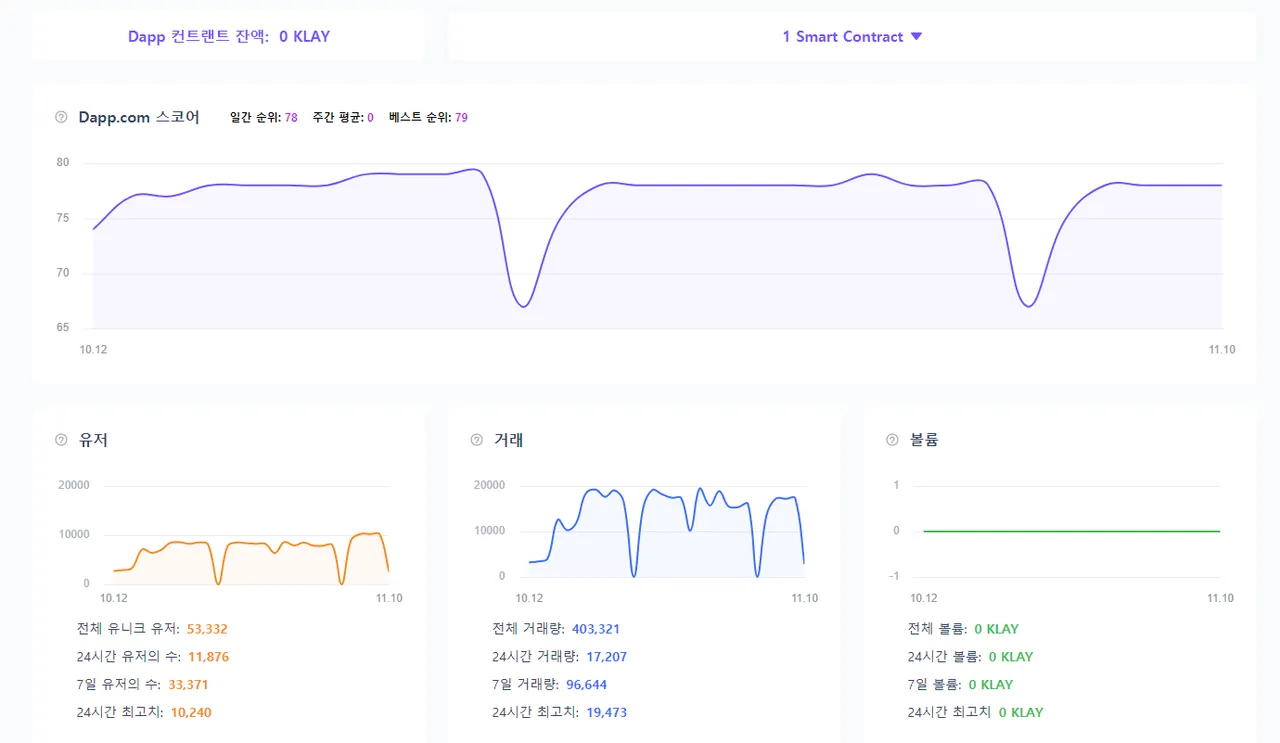Click the help icon next to 유저
1280x743 pixels.
pos(61,440)
